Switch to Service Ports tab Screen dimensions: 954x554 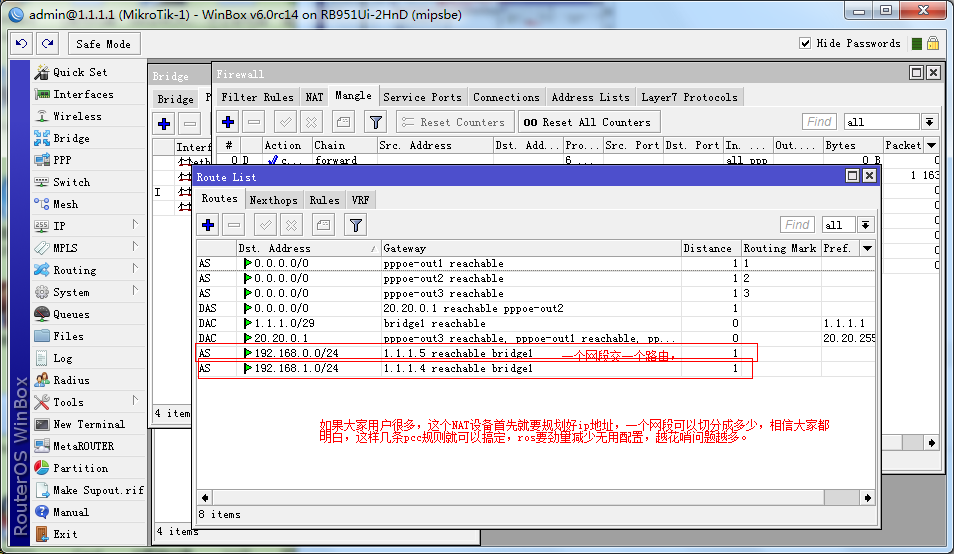coord(422,97)
